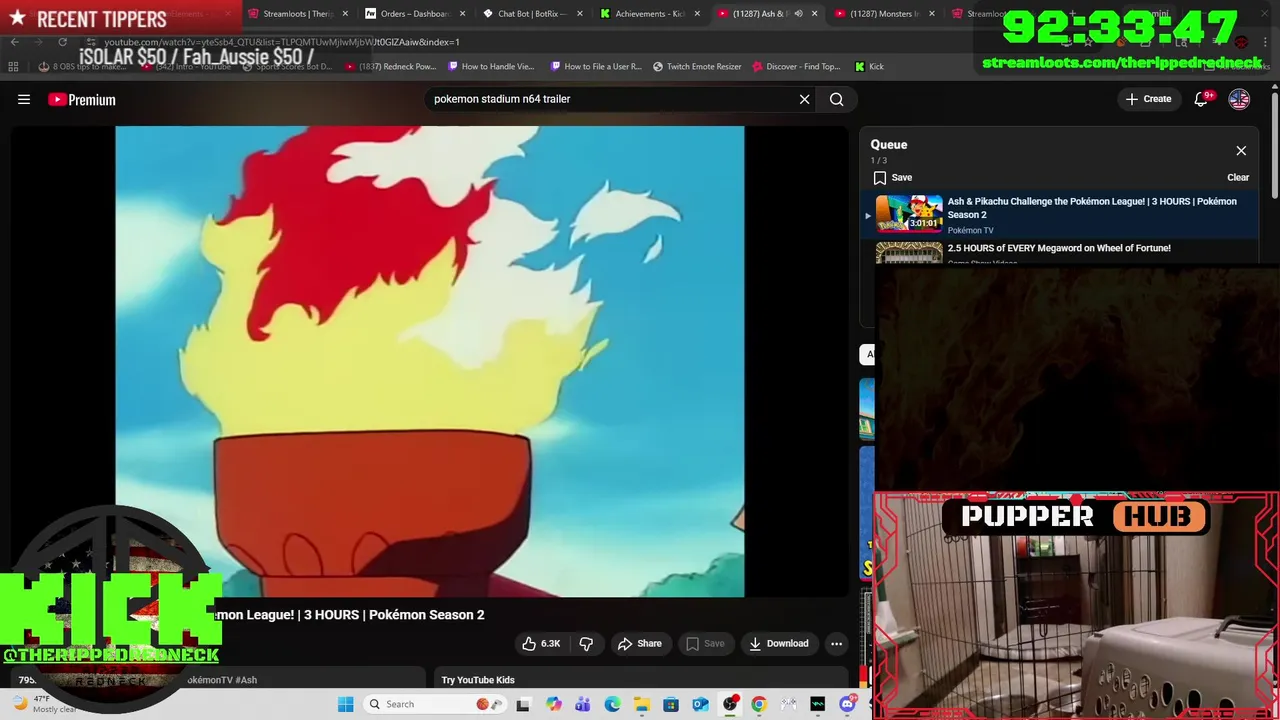The image size is (1280, 720).
Task: Click Try YouTube Kids
Action: 478,680
